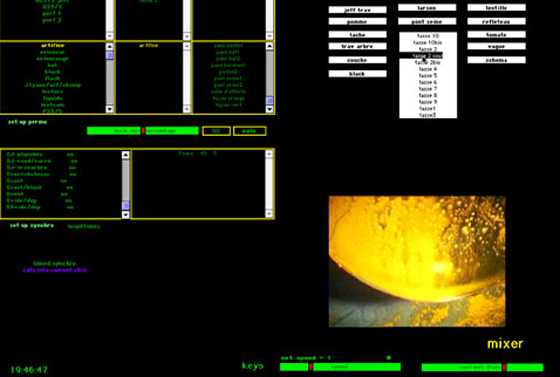Toggle the "auto" yellow-outlined button

point(249,131)
